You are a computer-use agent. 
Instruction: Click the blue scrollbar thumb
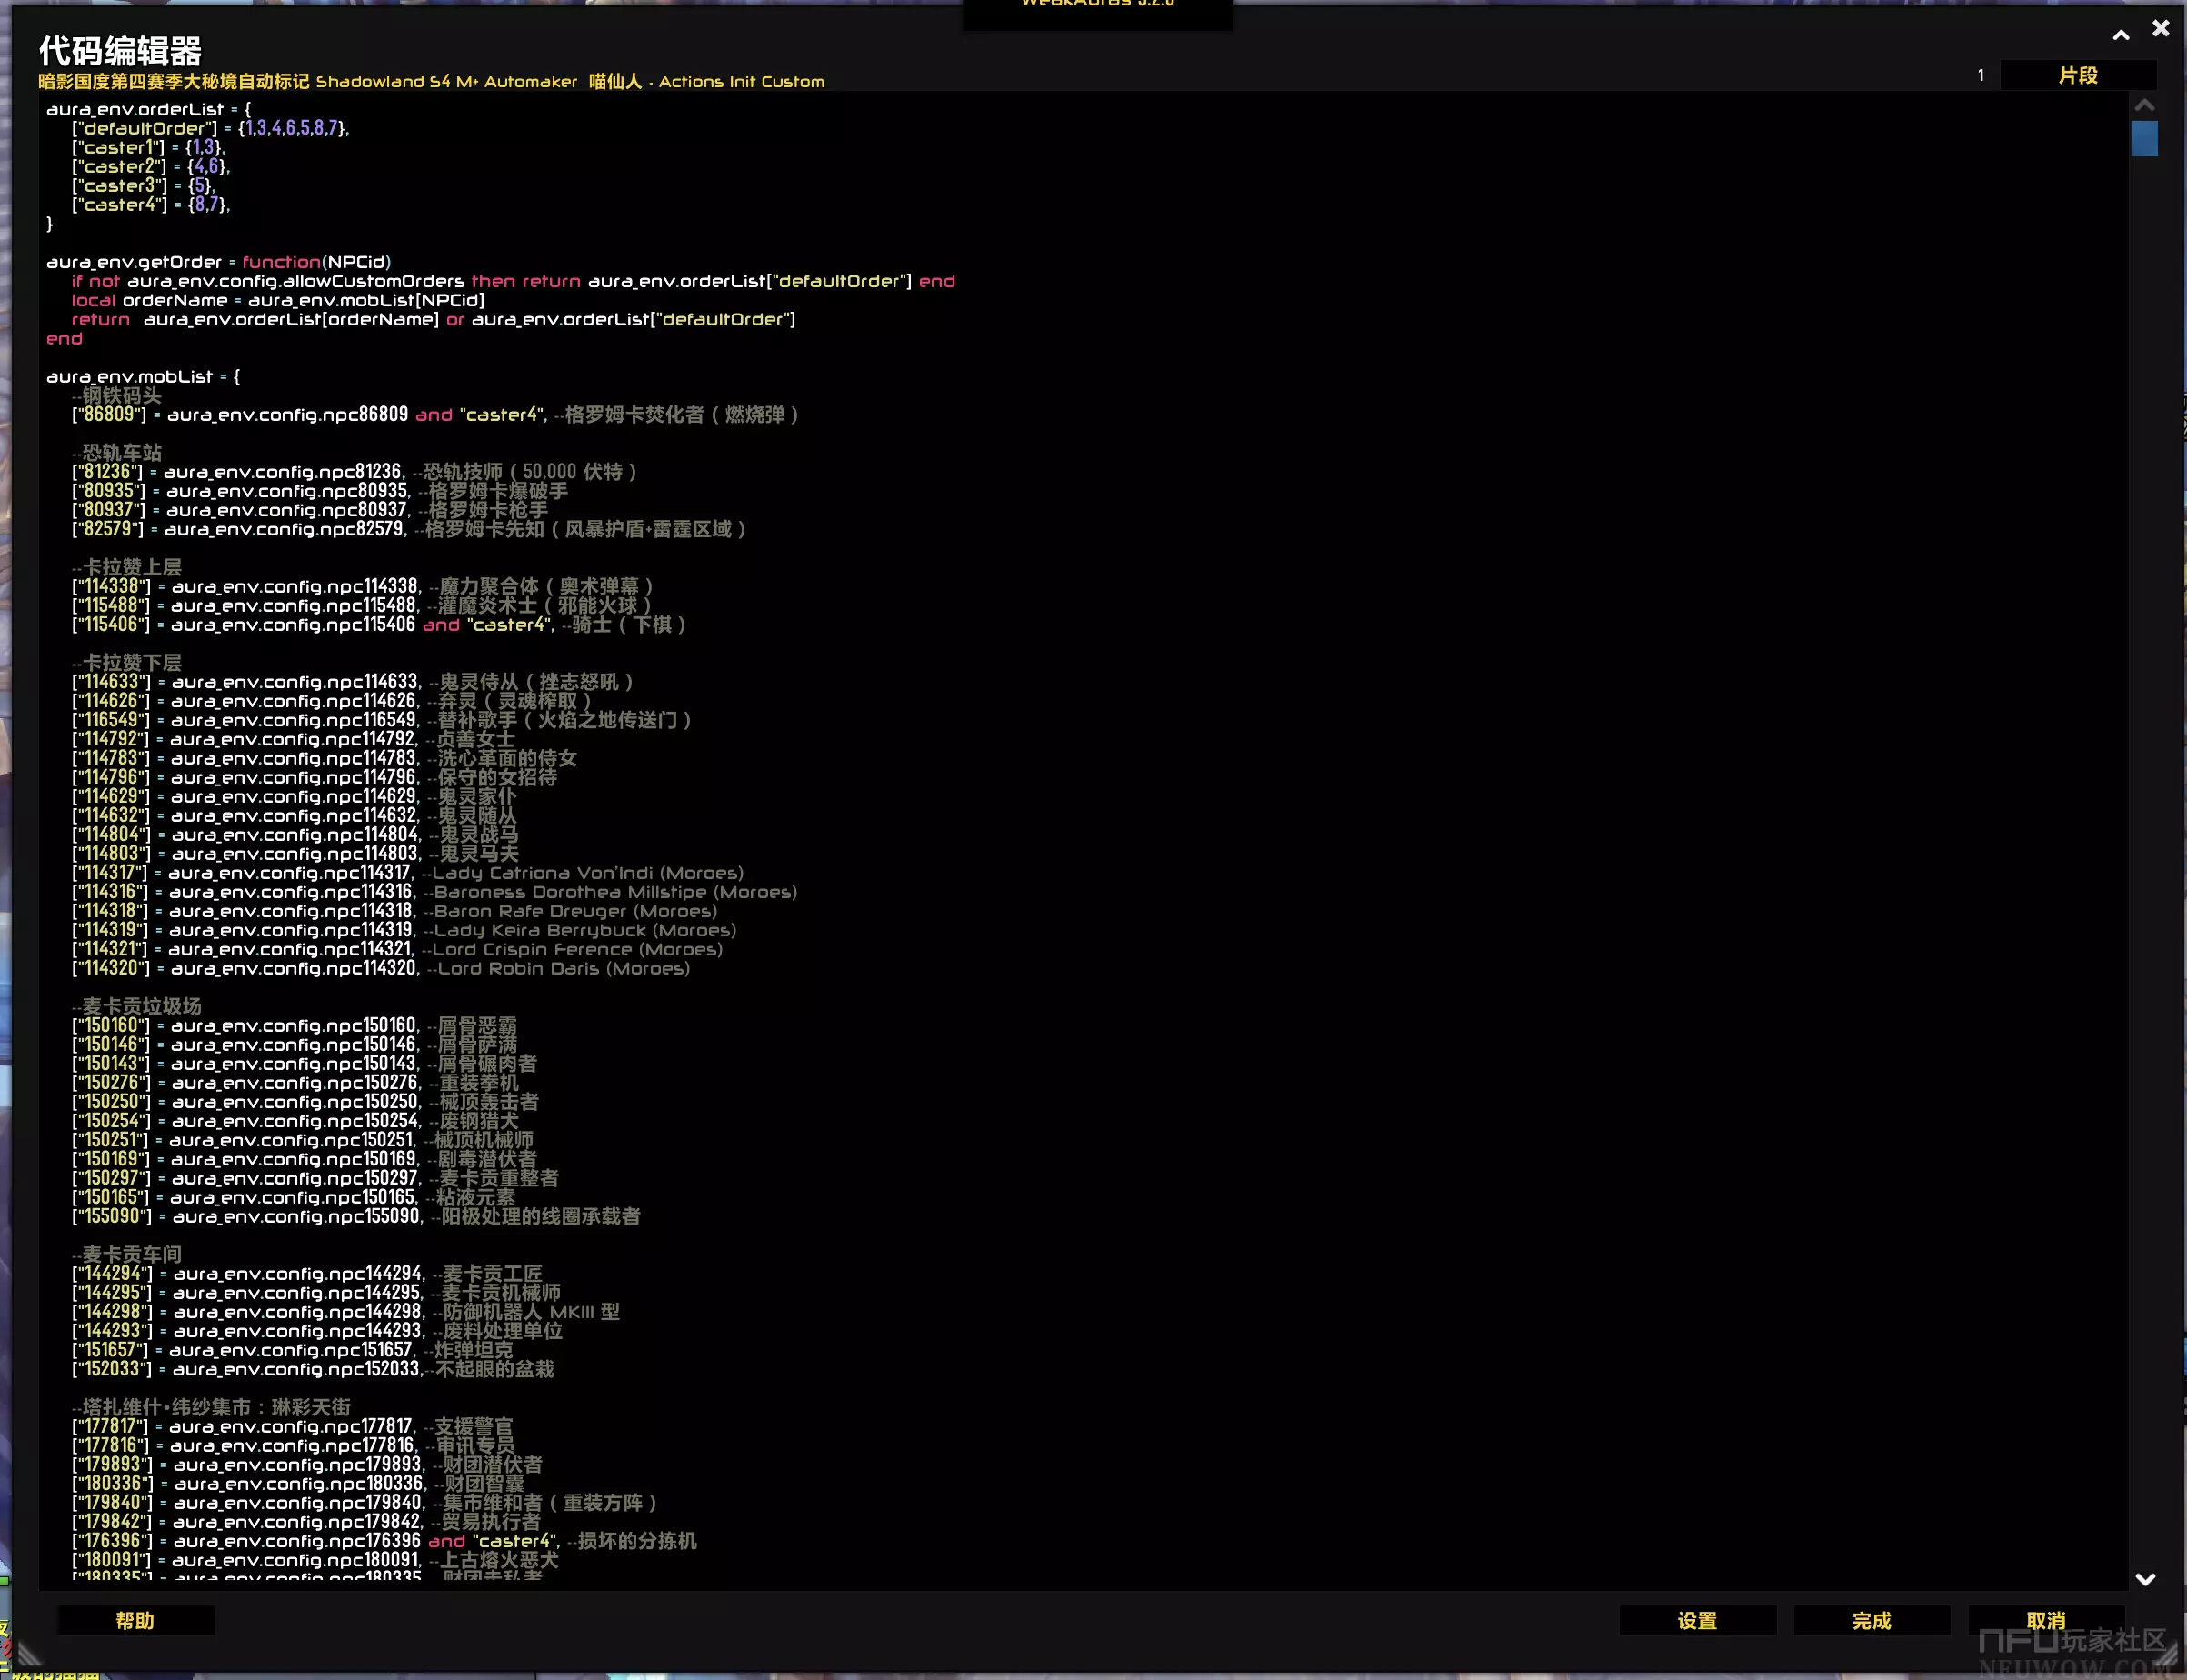click(2144, 138)
